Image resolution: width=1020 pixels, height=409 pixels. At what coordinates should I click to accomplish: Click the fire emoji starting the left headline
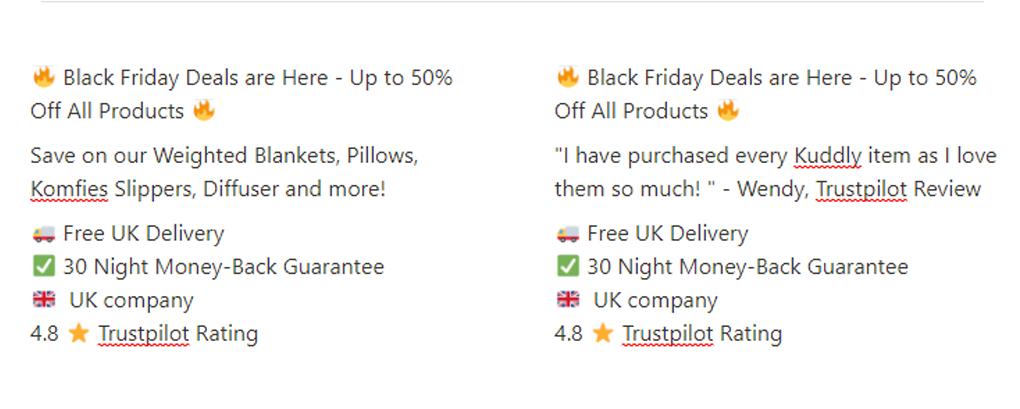coord(44,77)
